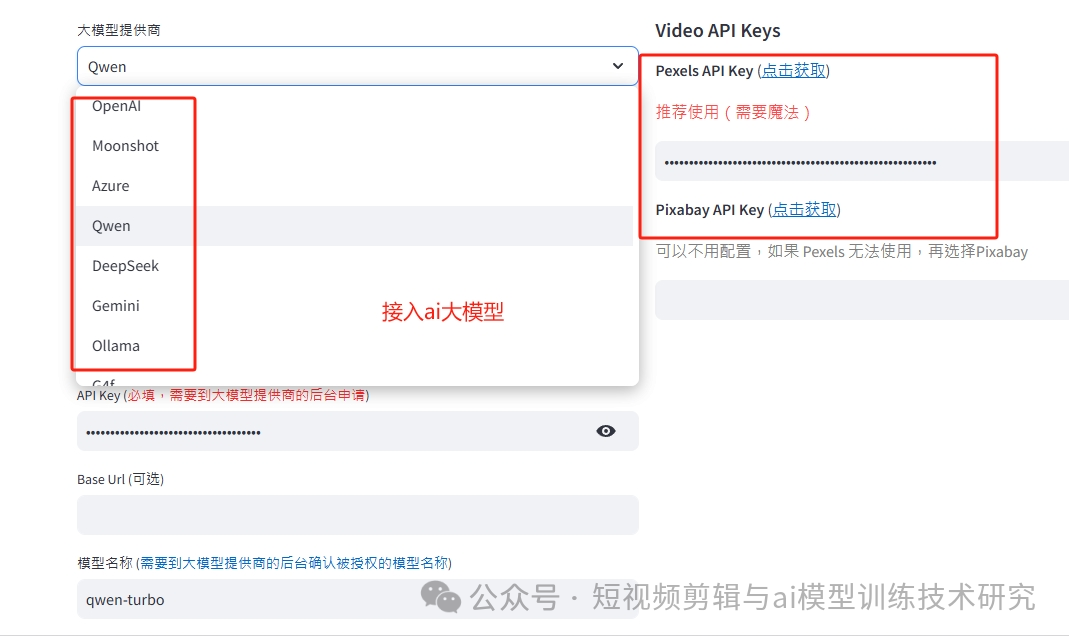Choose DeepSeek as the model provider
1069x640 pixels.
(354, 266)
